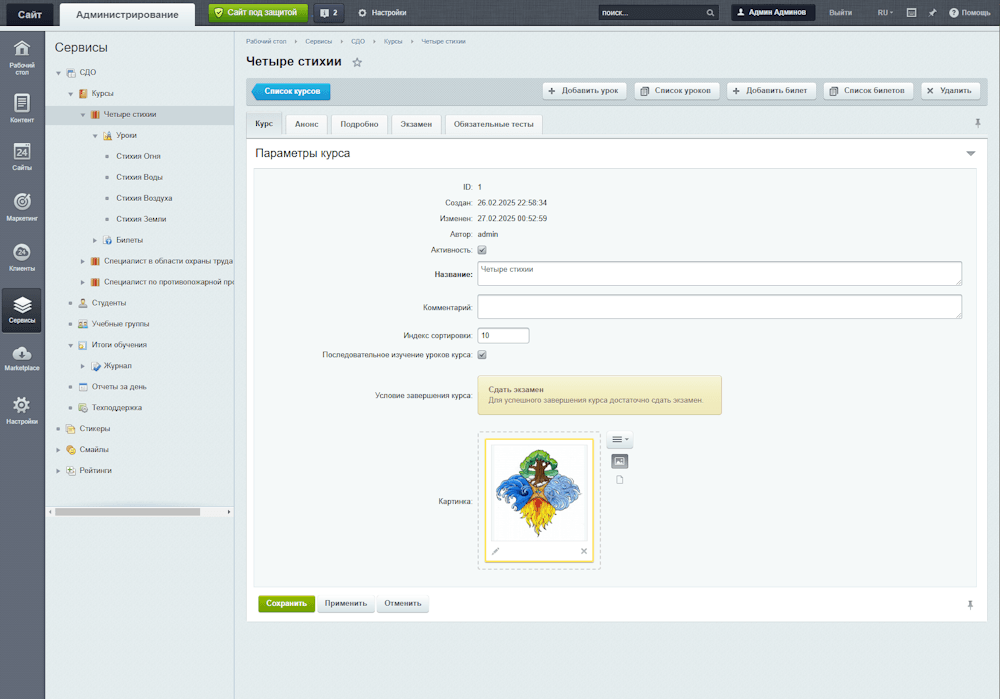Viewport: 1000px width, 699px height.
Task: Open Настройки in the left sidebar
Action: [22, 409]
